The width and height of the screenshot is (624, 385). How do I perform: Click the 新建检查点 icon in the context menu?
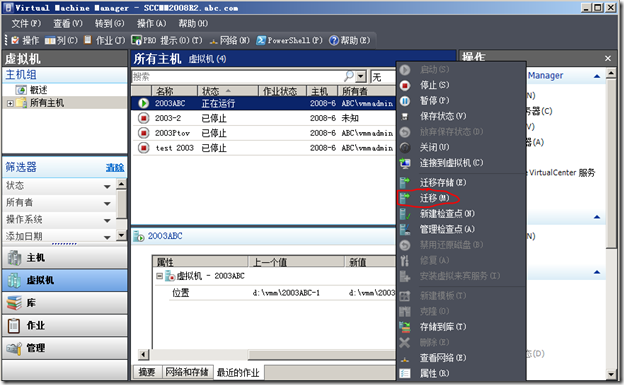[405, 214]
